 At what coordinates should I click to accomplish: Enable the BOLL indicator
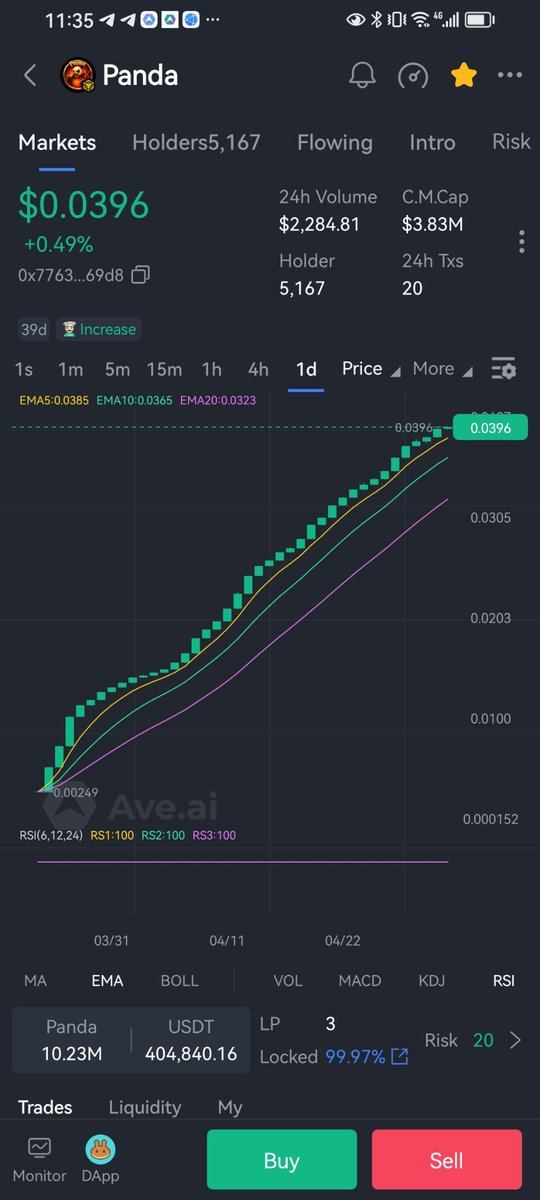tap(180, 981)
